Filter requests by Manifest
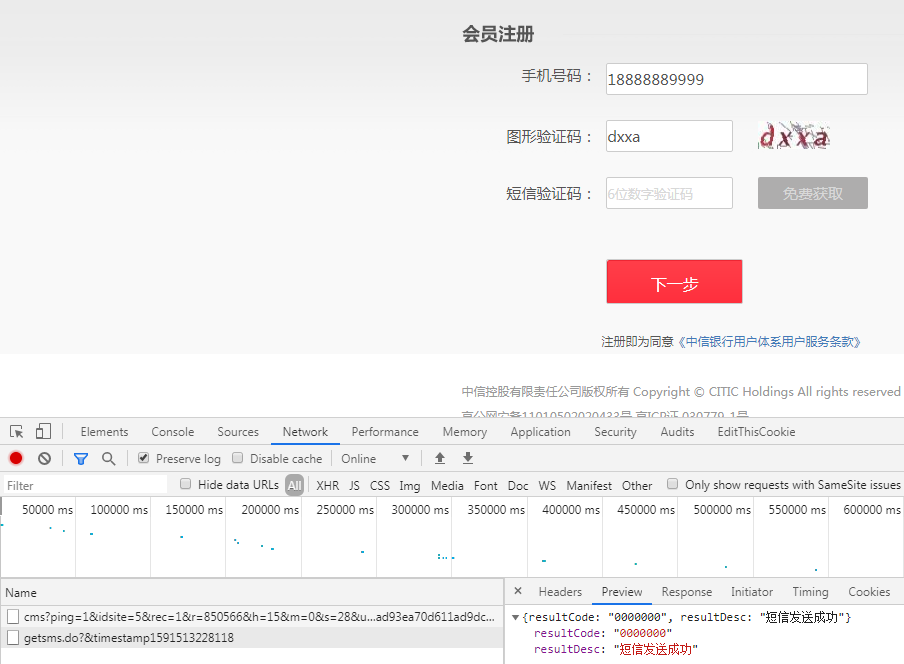Viewport: 904px width, 664px height. click(589, 485)
